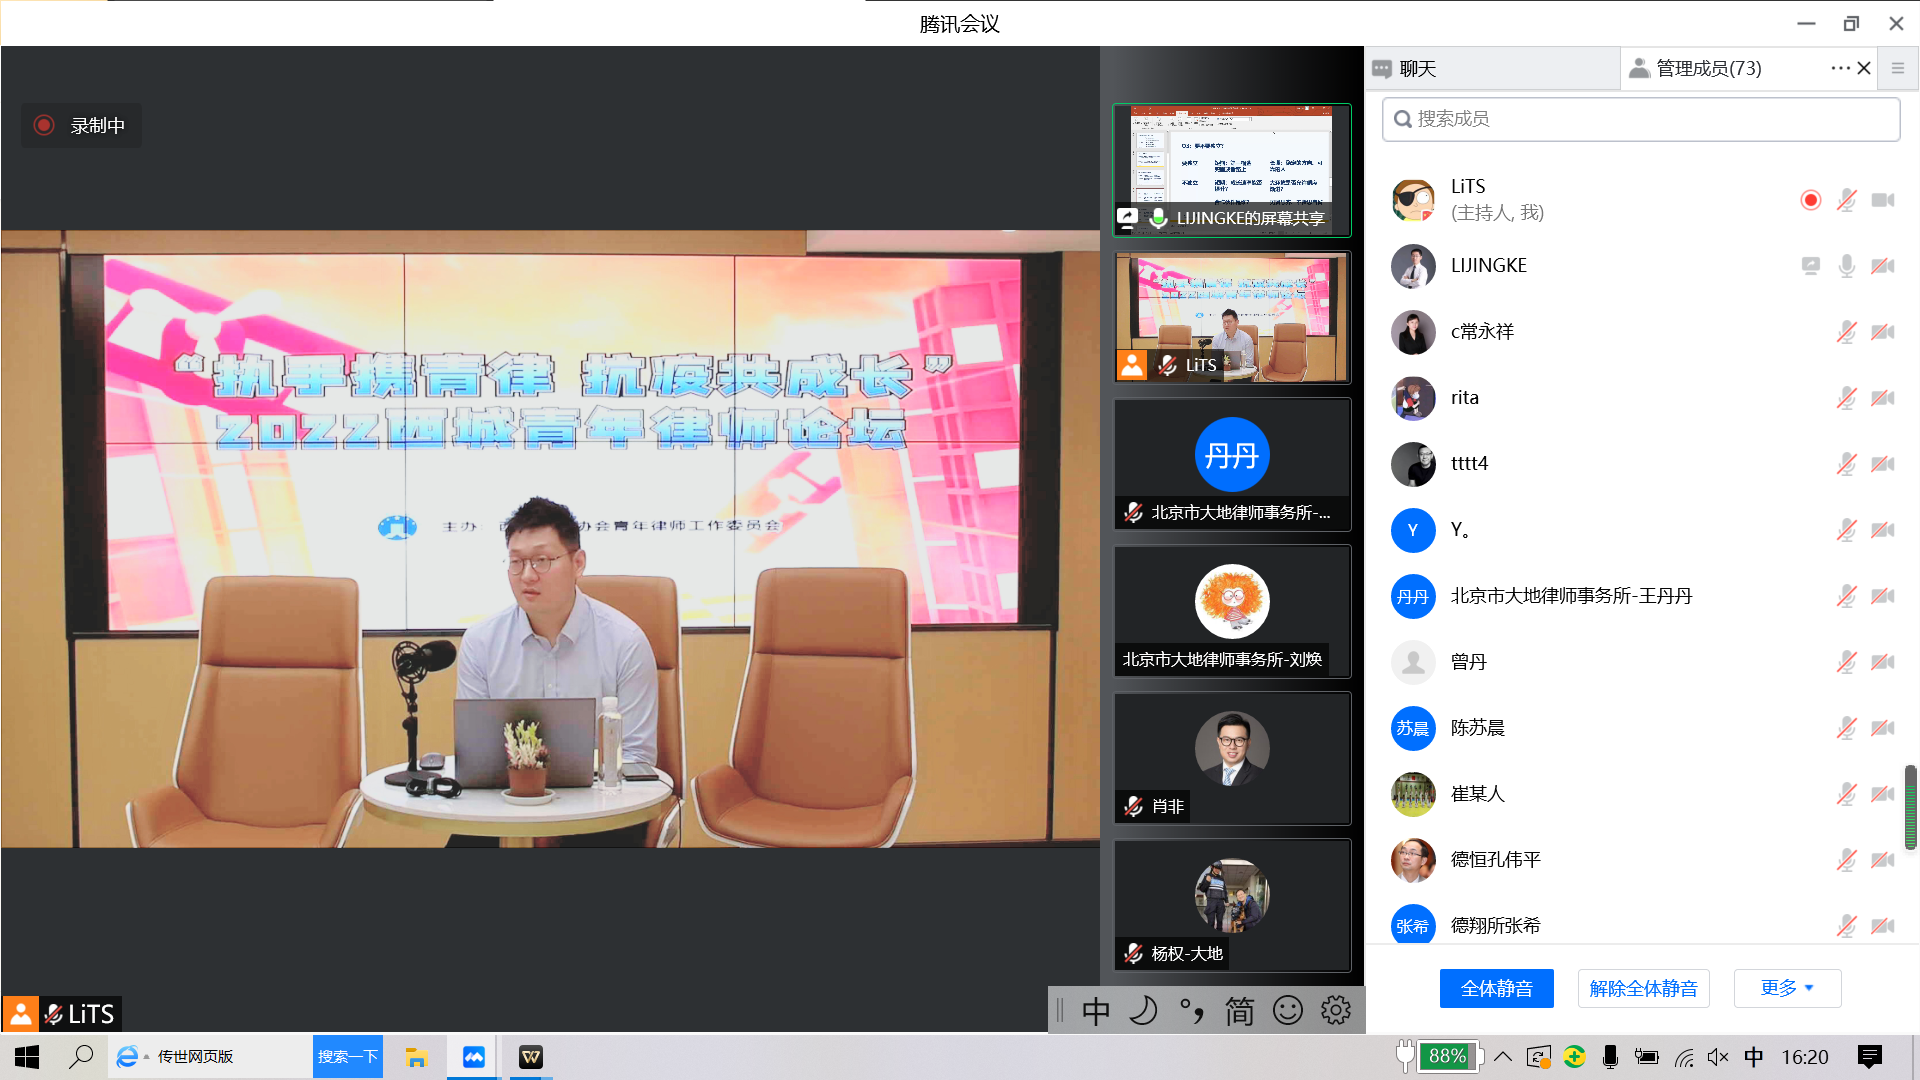Toggle LiTS camera in member list

1883,200
